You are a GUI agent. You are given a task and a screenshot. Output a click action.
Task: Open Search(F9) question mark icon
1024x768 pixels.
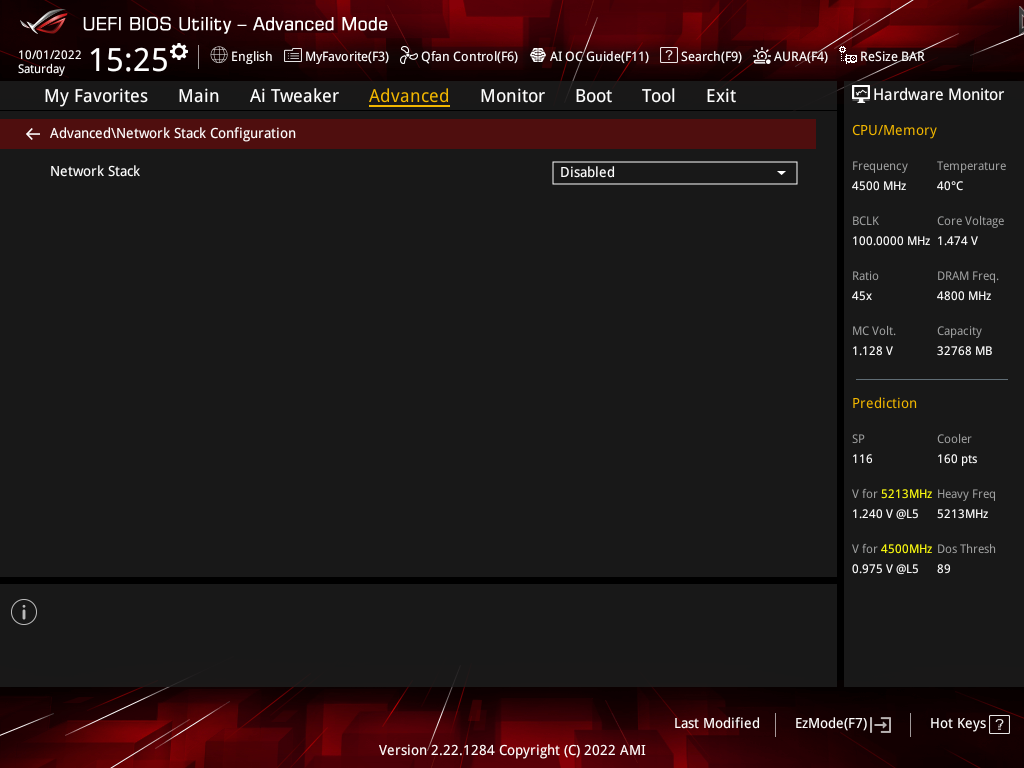tap(669, 56)
